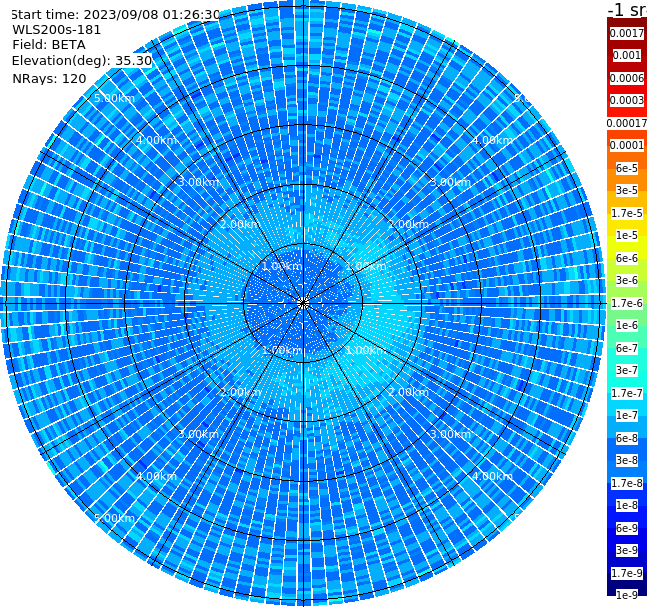The width and height of the screenshot is (647, 607).
Task: Click the upper-left 5.00km range label
Action: pyautogui.click(x=114, y=98)
